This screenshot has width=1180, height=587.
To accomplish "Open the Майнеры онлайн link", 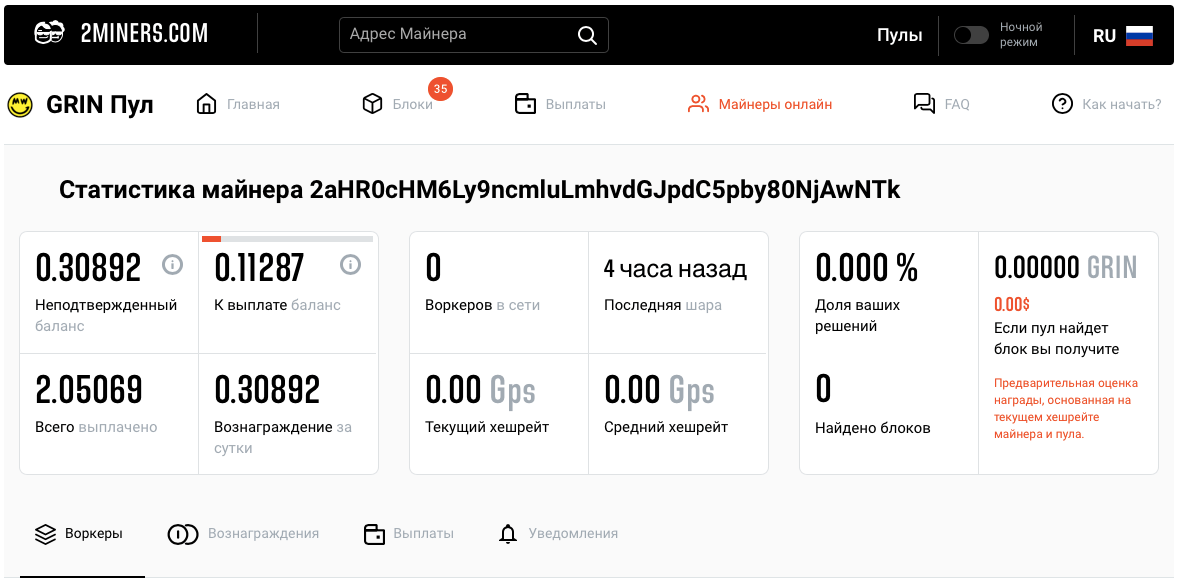I will click(760, 104).
